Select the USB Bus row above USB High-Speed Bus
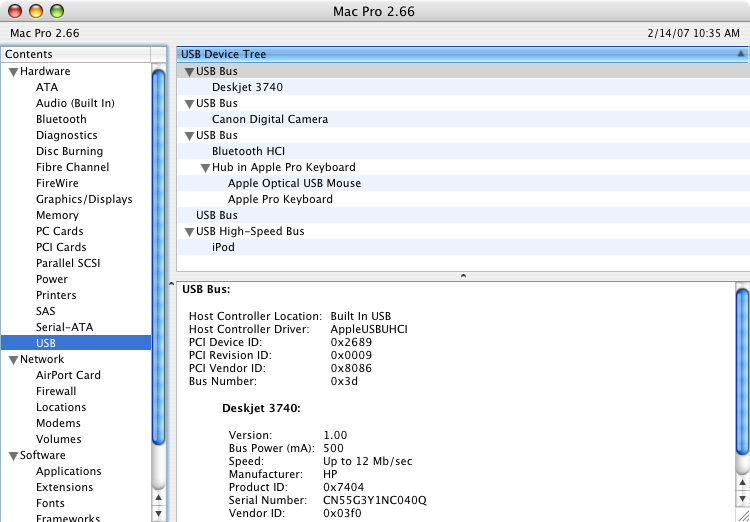750x522 pixels. pos(463,215)
